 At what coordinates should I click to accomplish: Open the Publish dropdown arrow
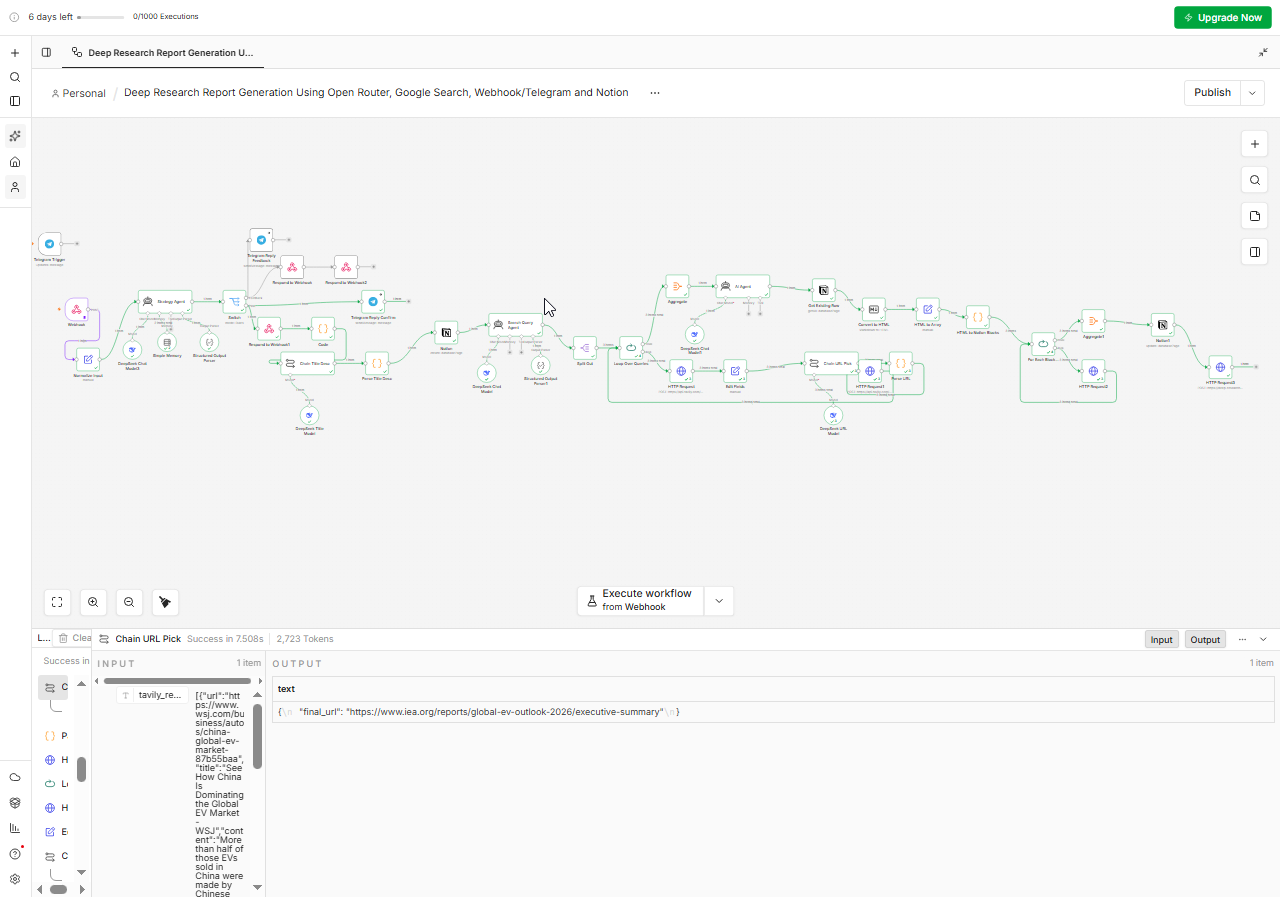pyautogui.click(x=1252, y=93)
